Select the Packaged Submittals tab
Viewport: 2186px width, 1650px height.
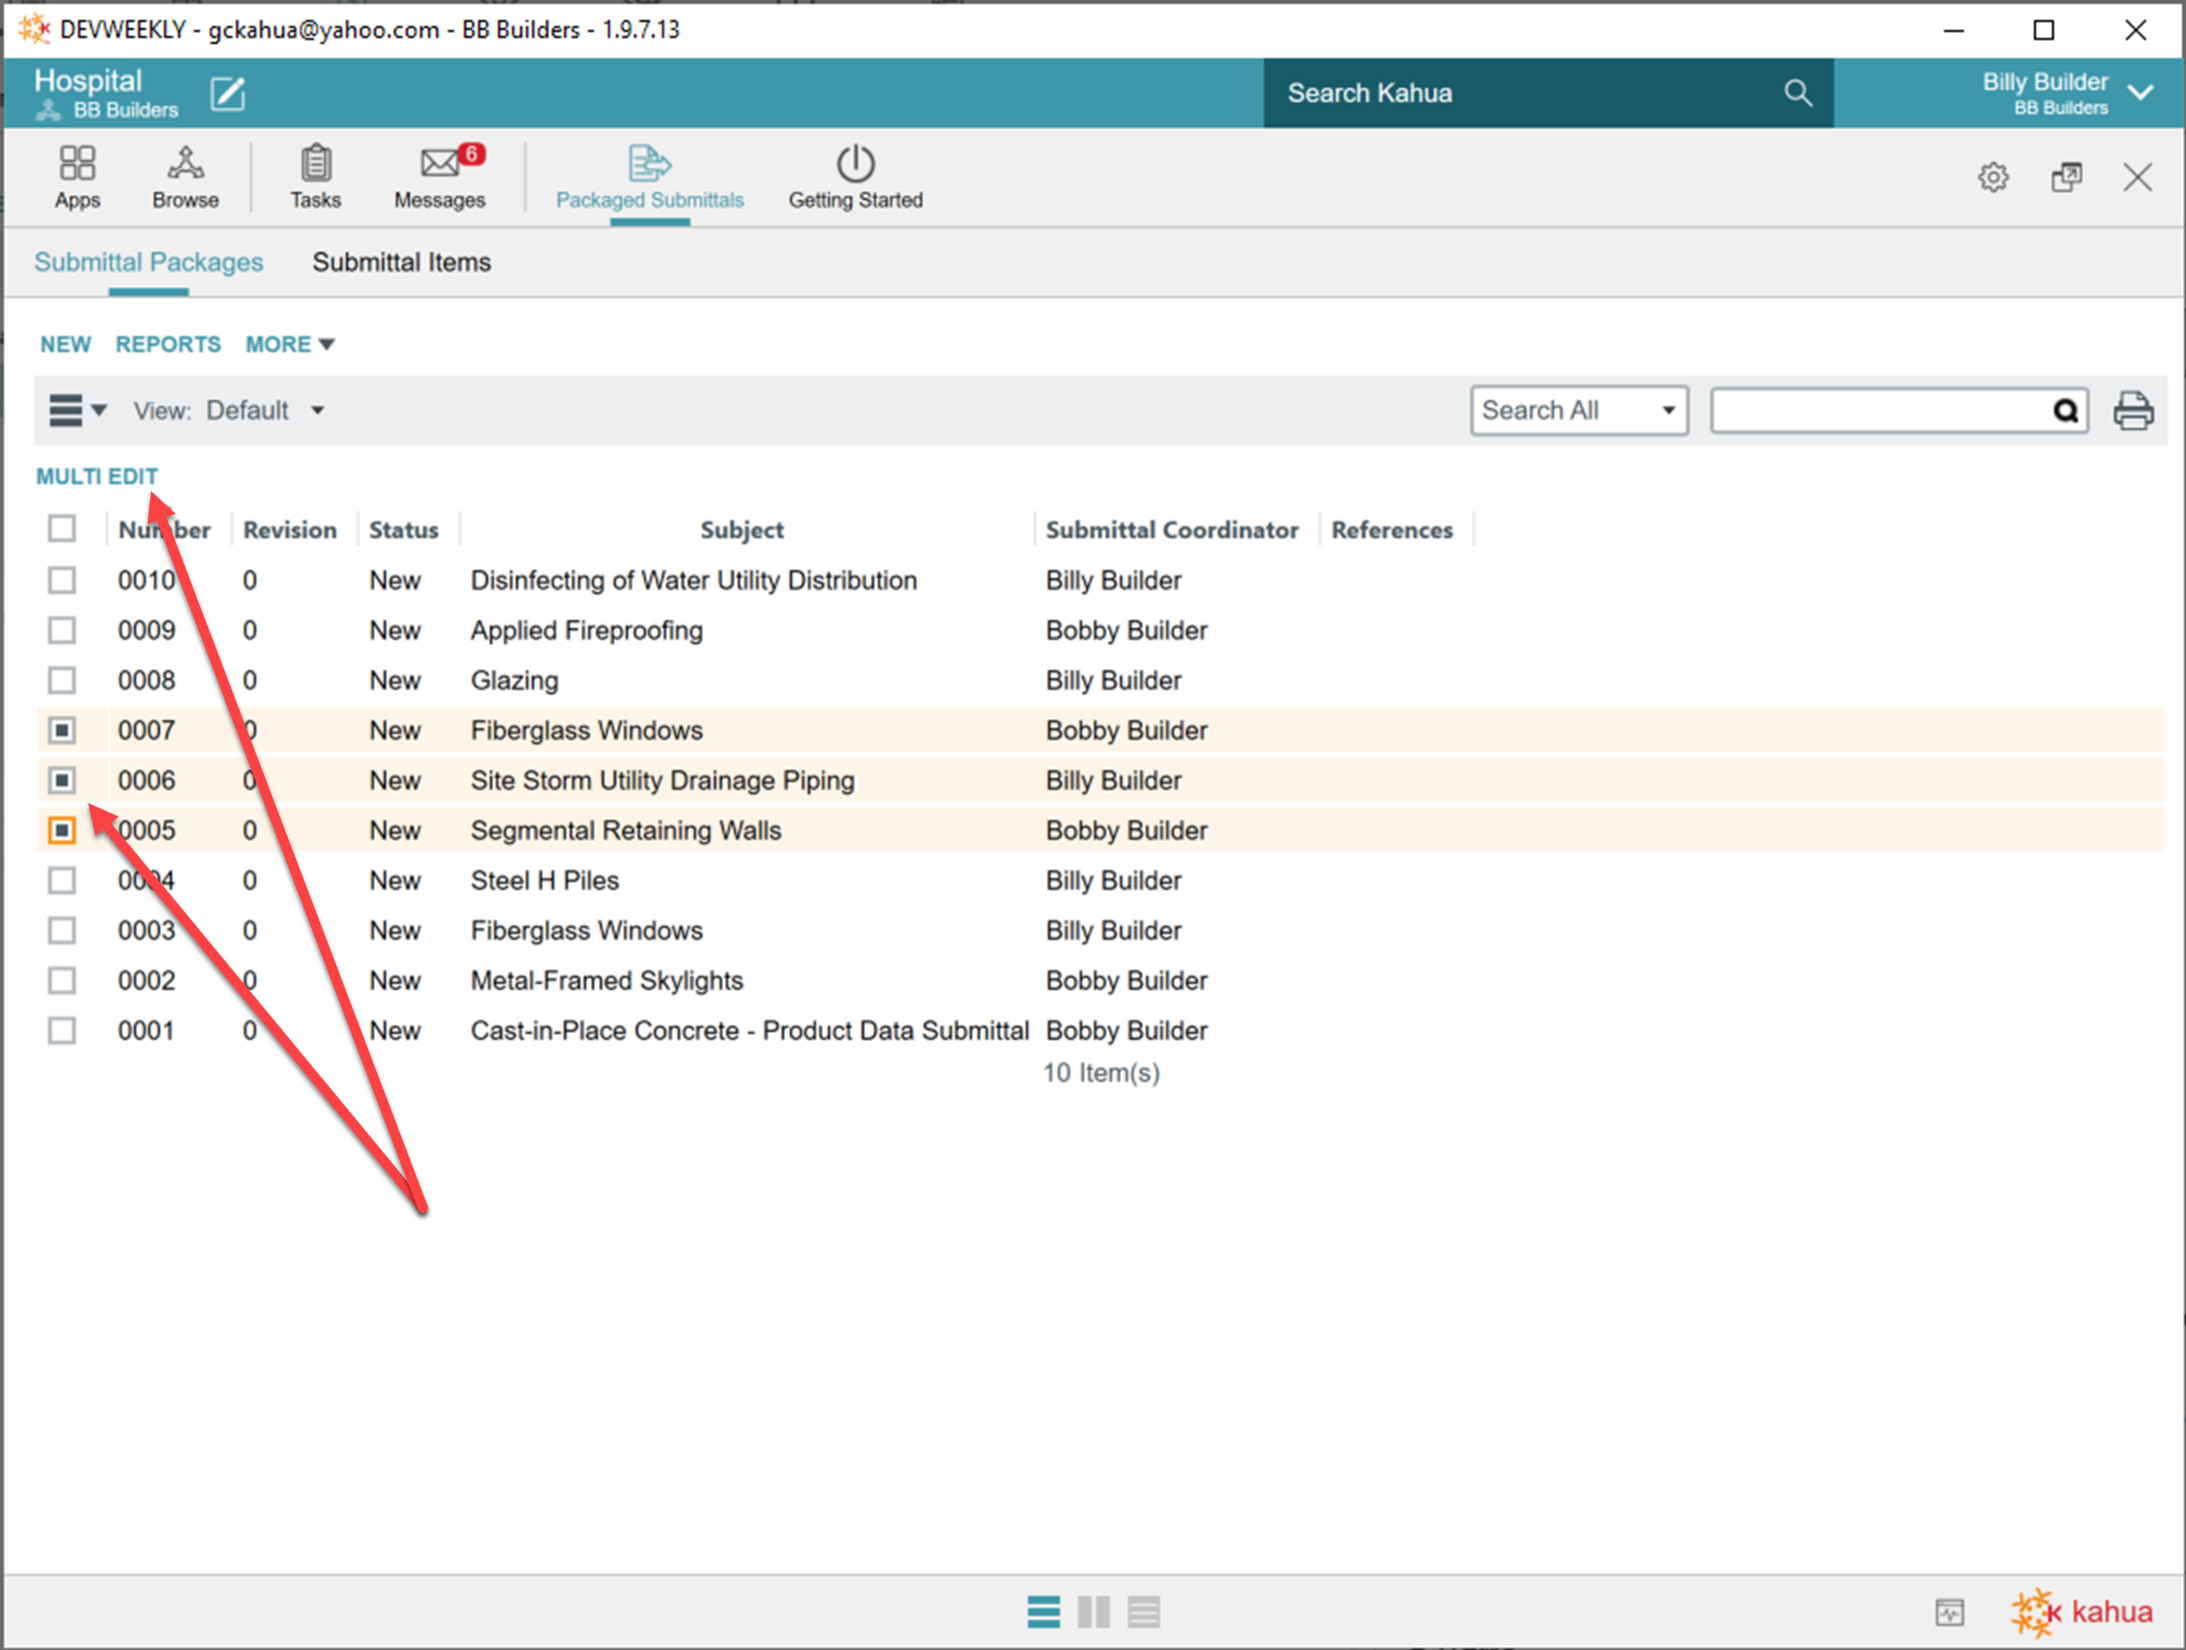pyautogui.click(x=649, y=178)
